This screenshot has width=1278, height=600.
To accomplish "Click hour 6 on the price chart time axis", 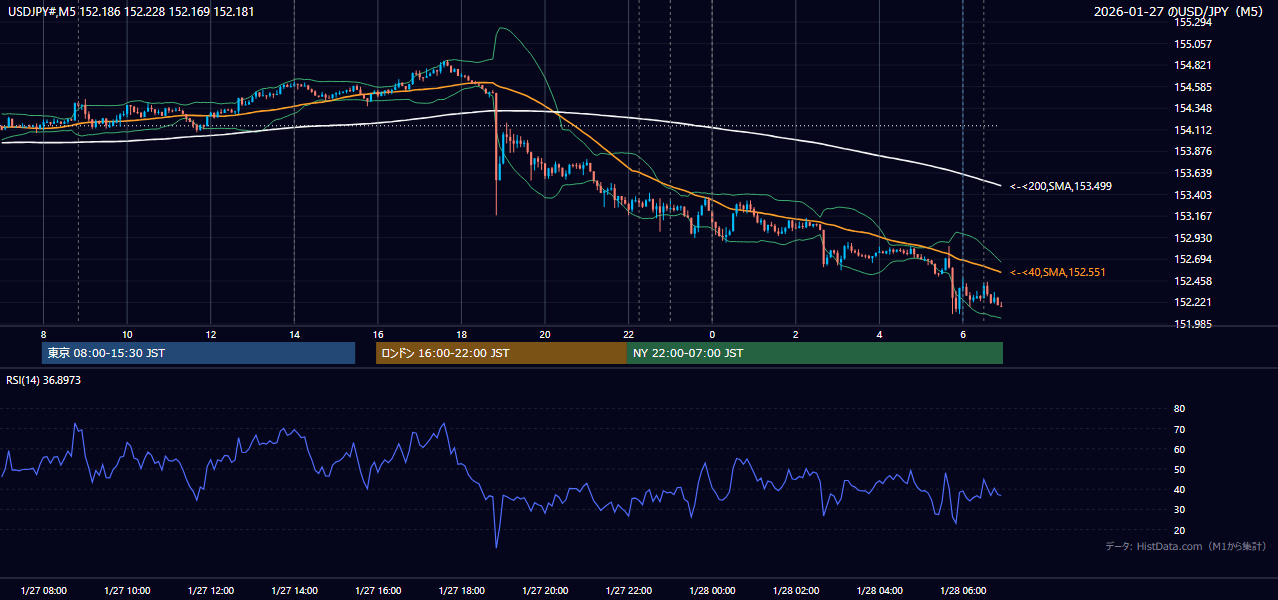I will coord(963,334).
